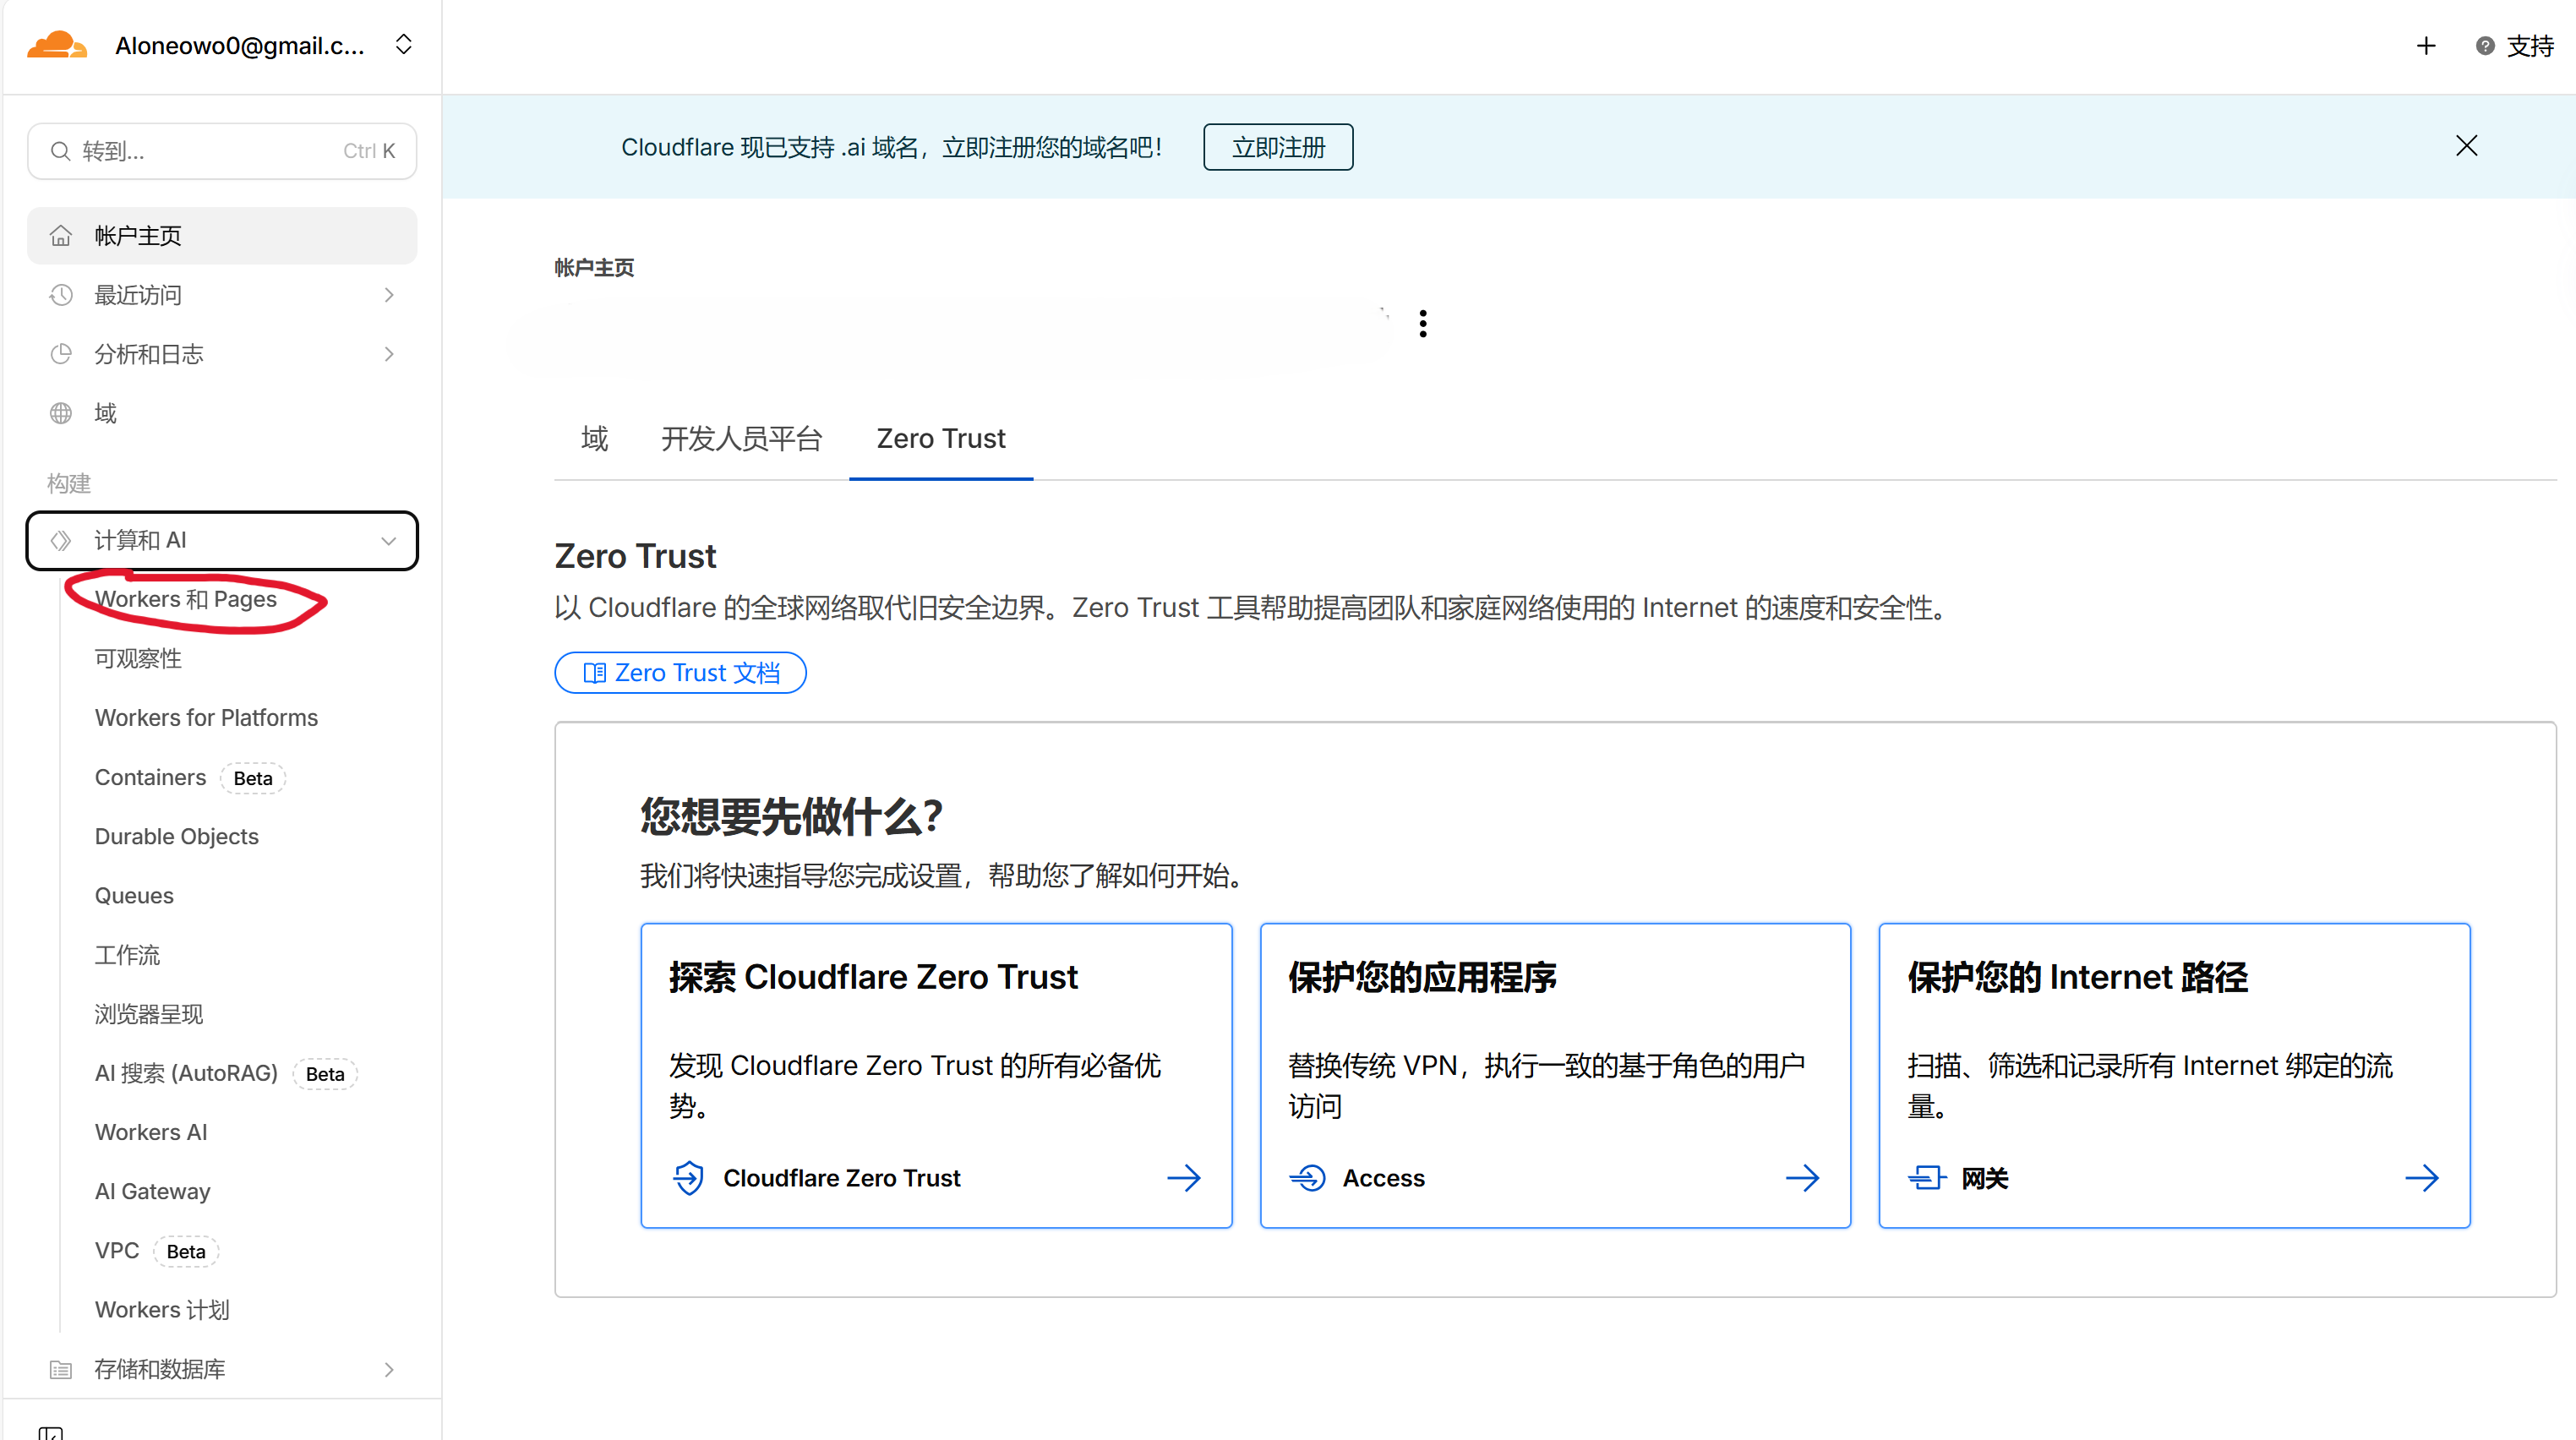
Task: Collapse the 计算和 AI section chevron
Action: point(389,541)
